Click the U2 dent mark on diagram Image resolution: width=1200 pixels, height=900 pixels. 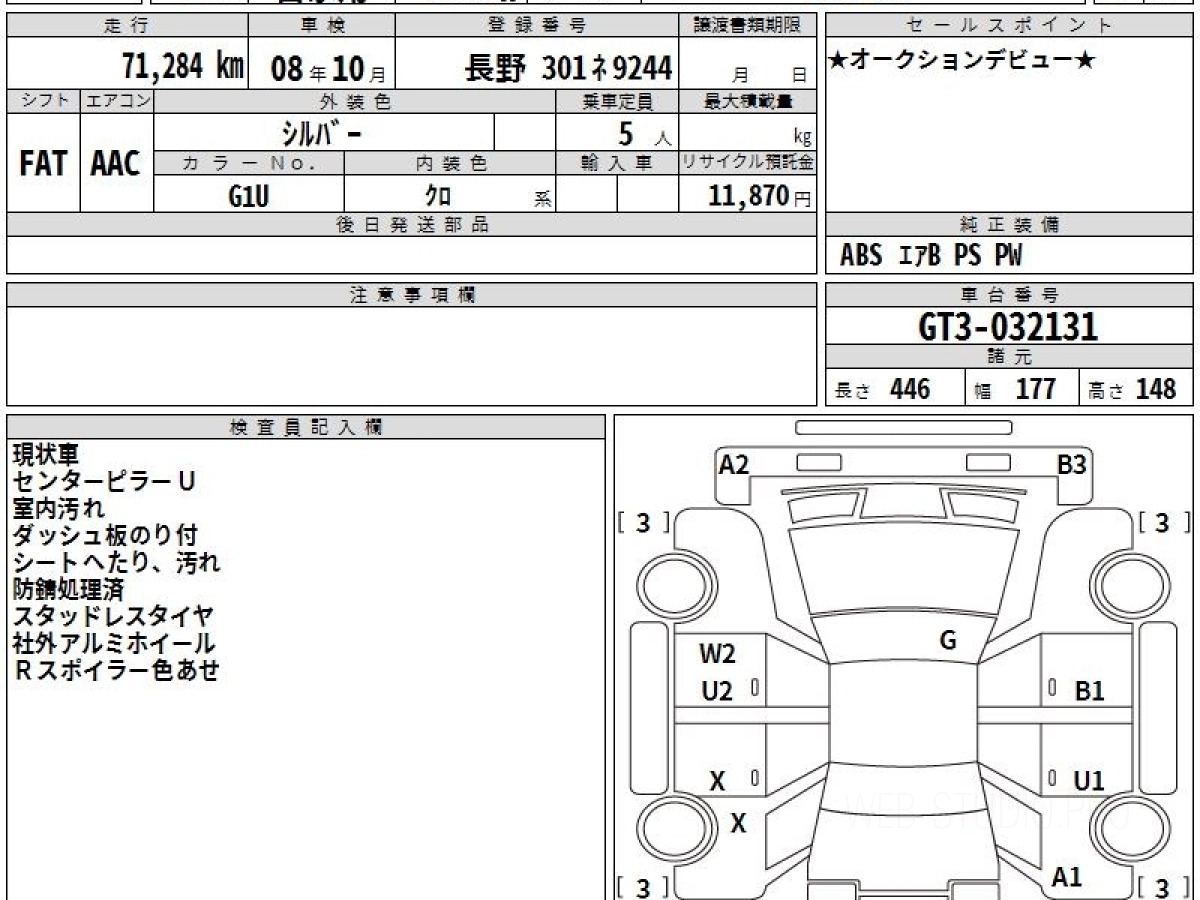click(x=717, y=690)
